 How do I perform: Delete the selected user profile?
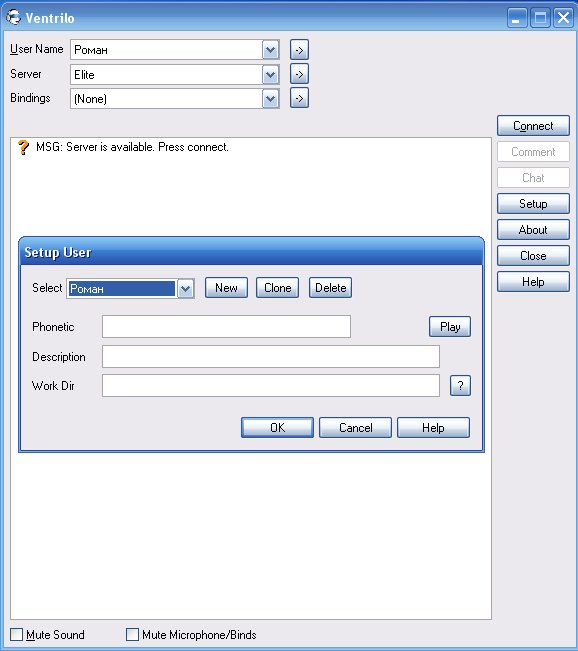pos(331,288)
